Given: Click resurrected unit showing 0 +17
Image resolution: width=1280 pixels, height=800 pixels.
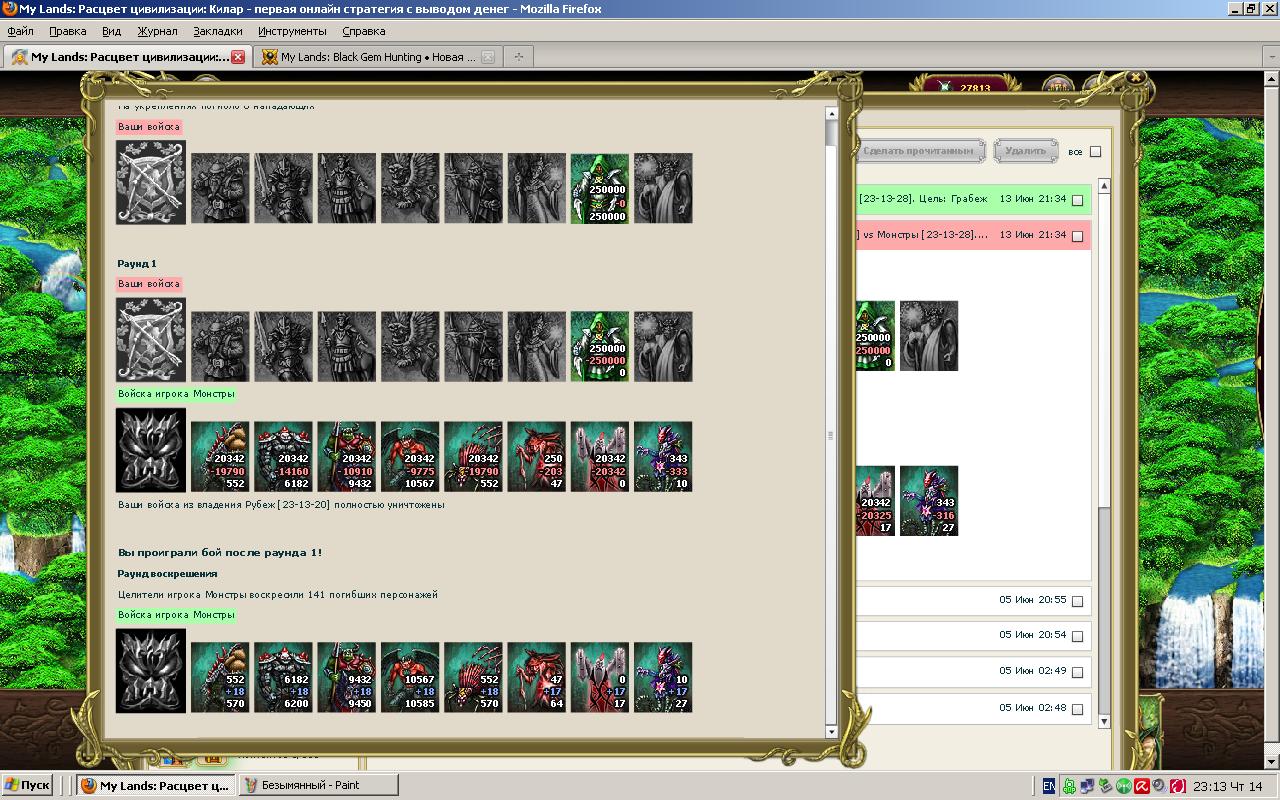Looking at the screenshot, I should [600, 677].
